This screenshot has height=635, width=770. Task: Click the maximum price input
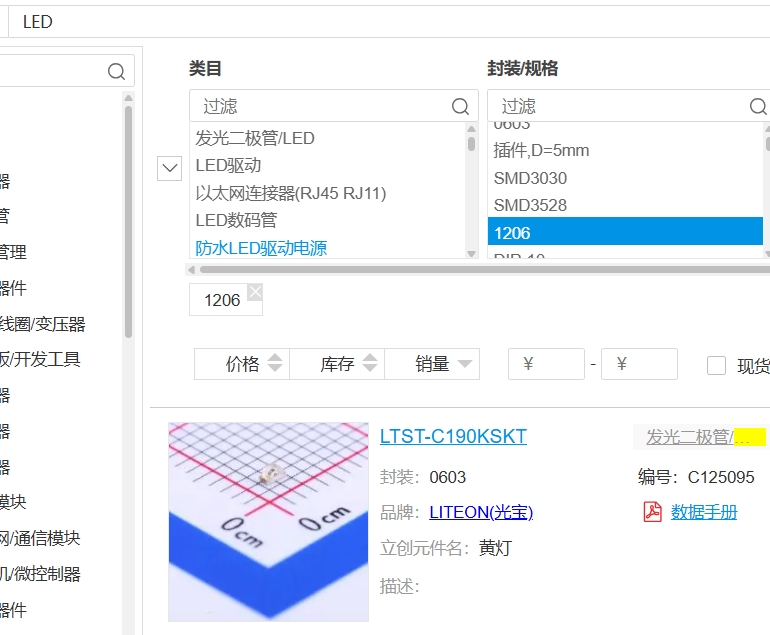pos(639,364)
